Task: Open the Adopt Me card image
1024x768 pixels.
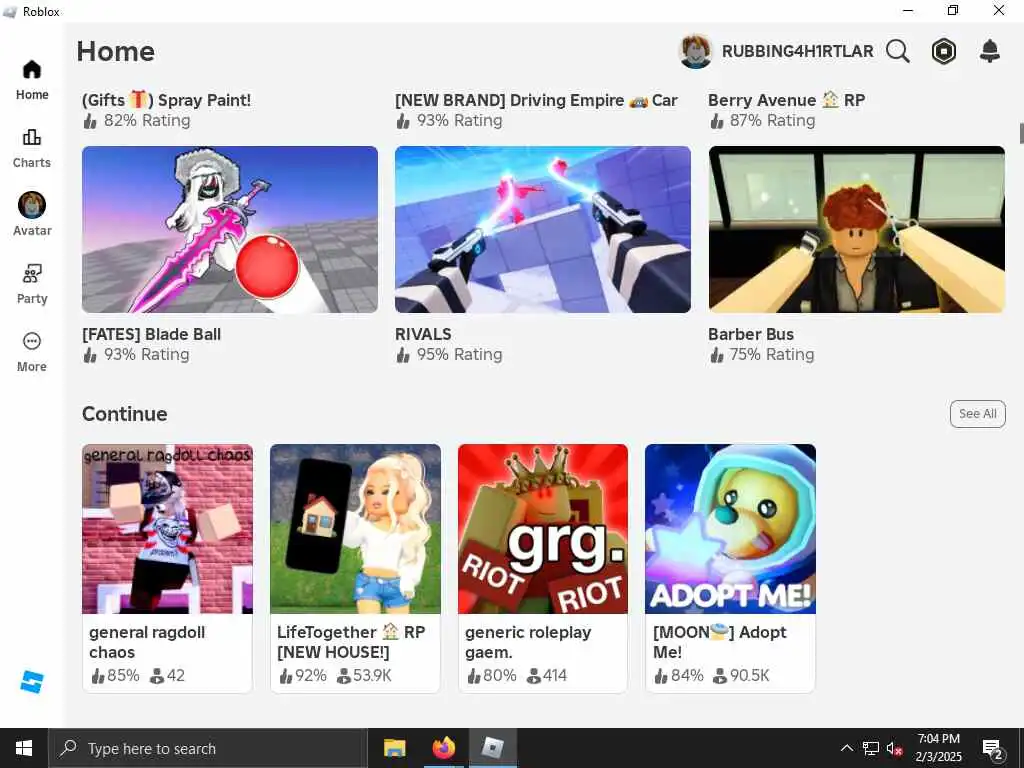Action: [730, 529]
